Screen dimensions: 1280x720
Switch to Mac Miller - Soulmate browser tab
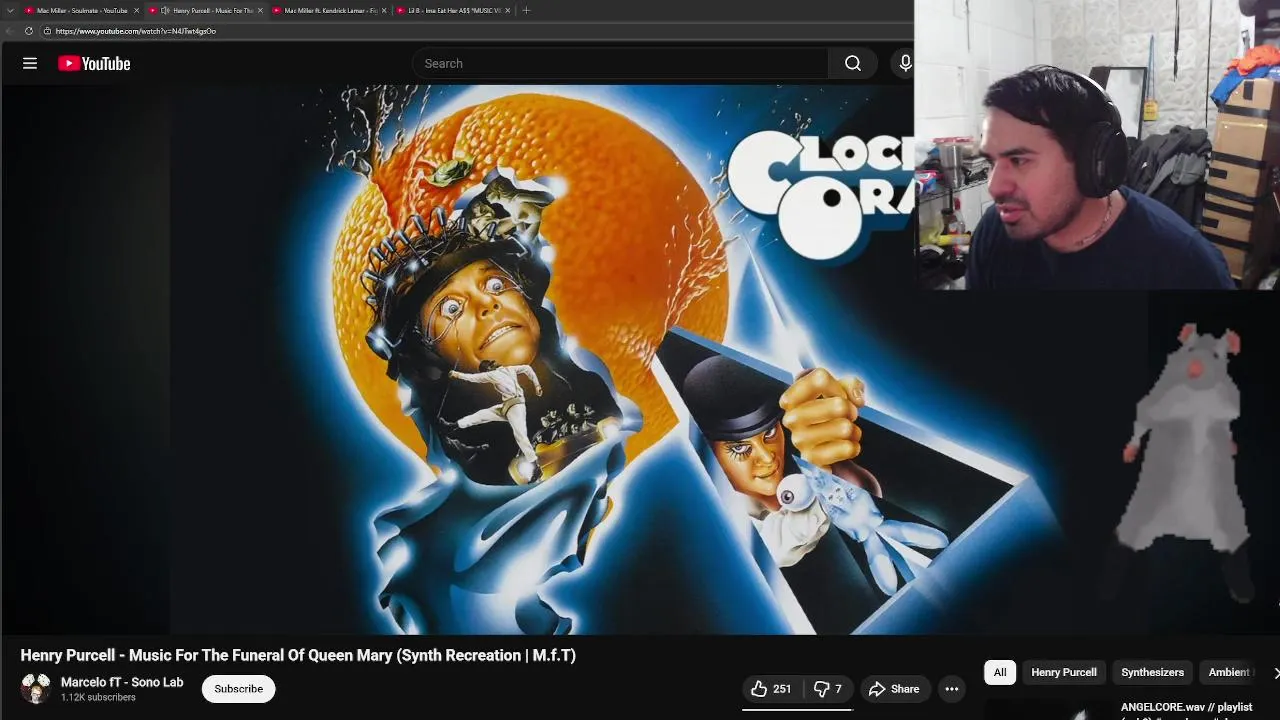pyautogui.click(x=81, y=10)
